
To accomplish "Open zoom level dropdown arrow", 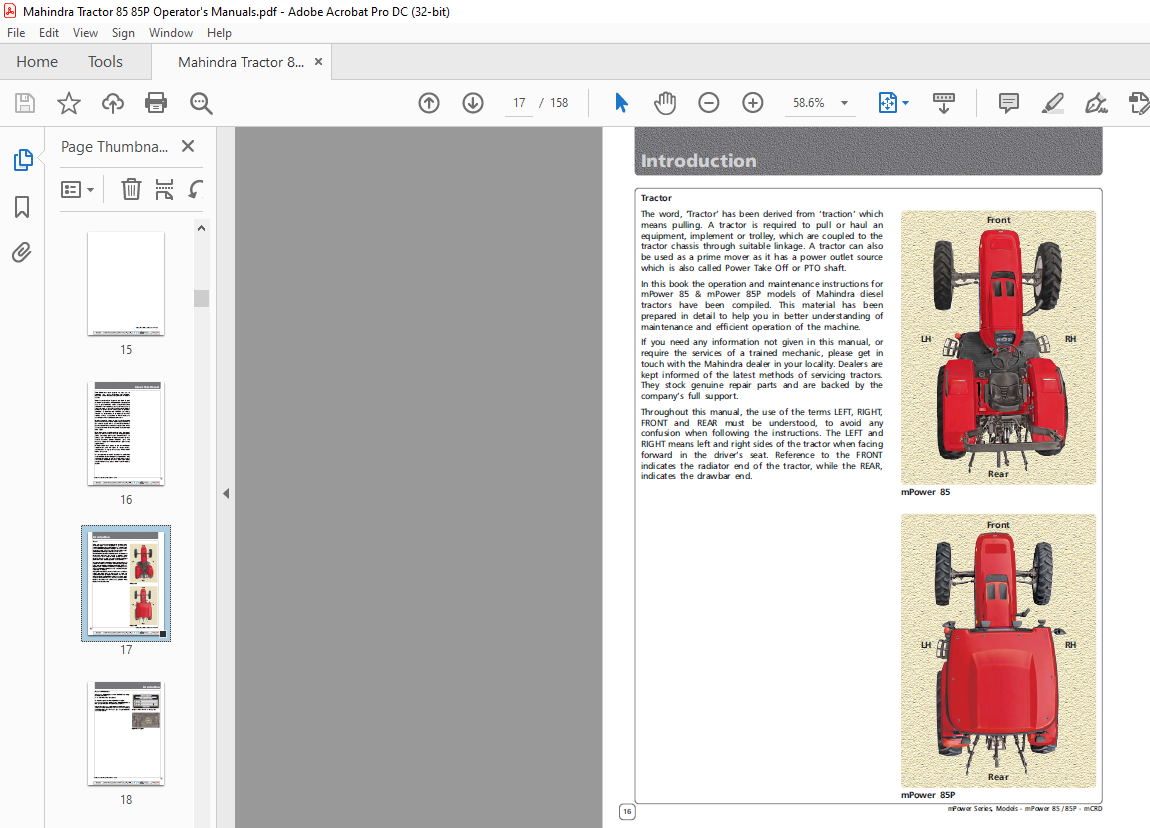I will coord(844,103).
